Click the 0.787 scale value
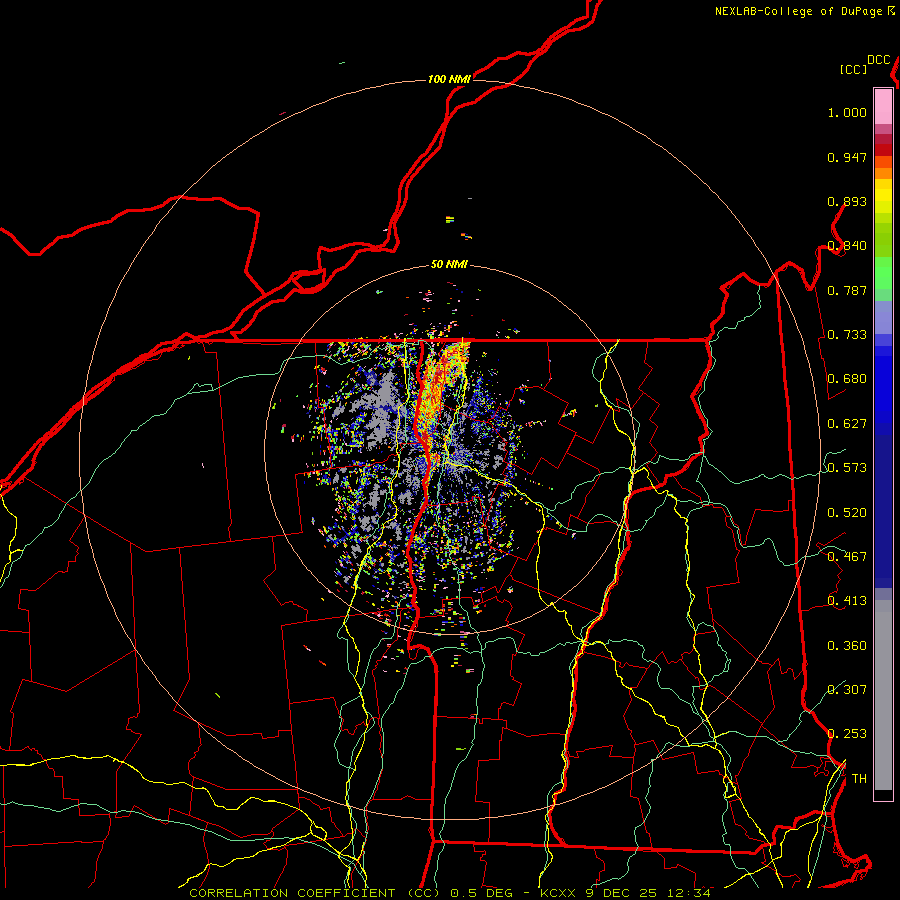The width and height of the screenshot is (900, 900). pyautogui.click(x=847, y=290)
